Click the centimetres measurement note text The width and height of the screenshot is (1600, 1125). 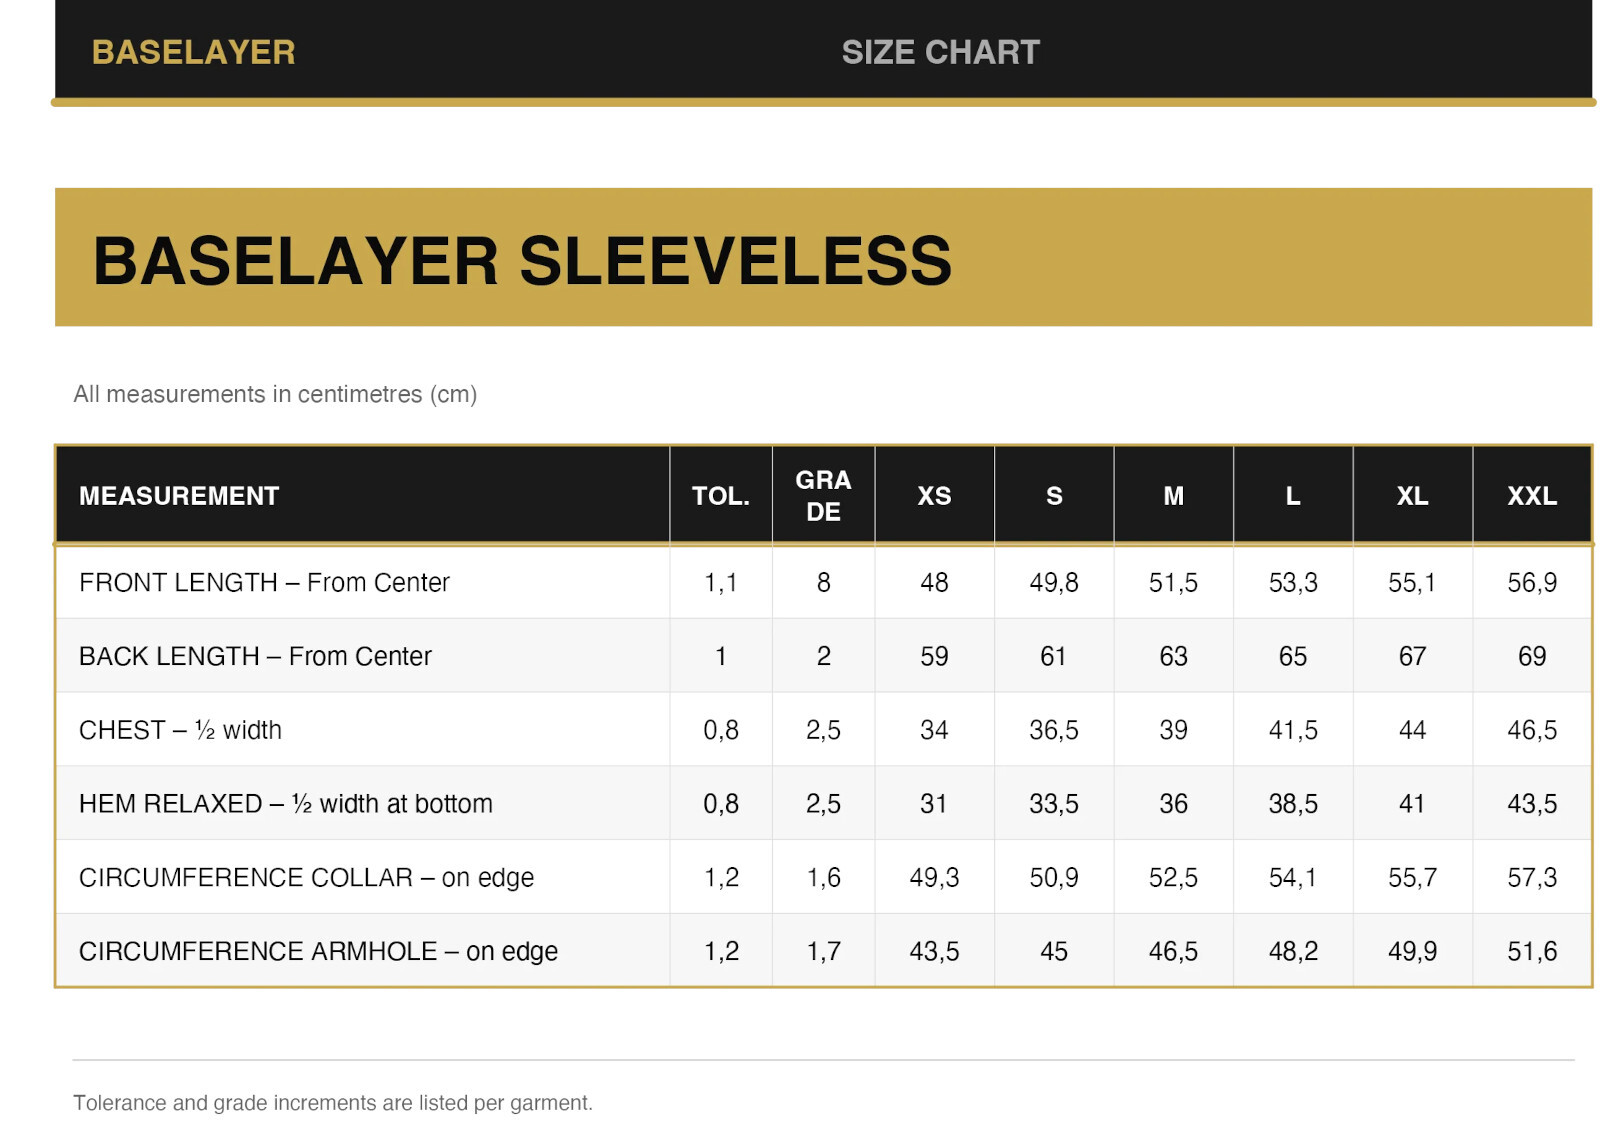point(275,394)
